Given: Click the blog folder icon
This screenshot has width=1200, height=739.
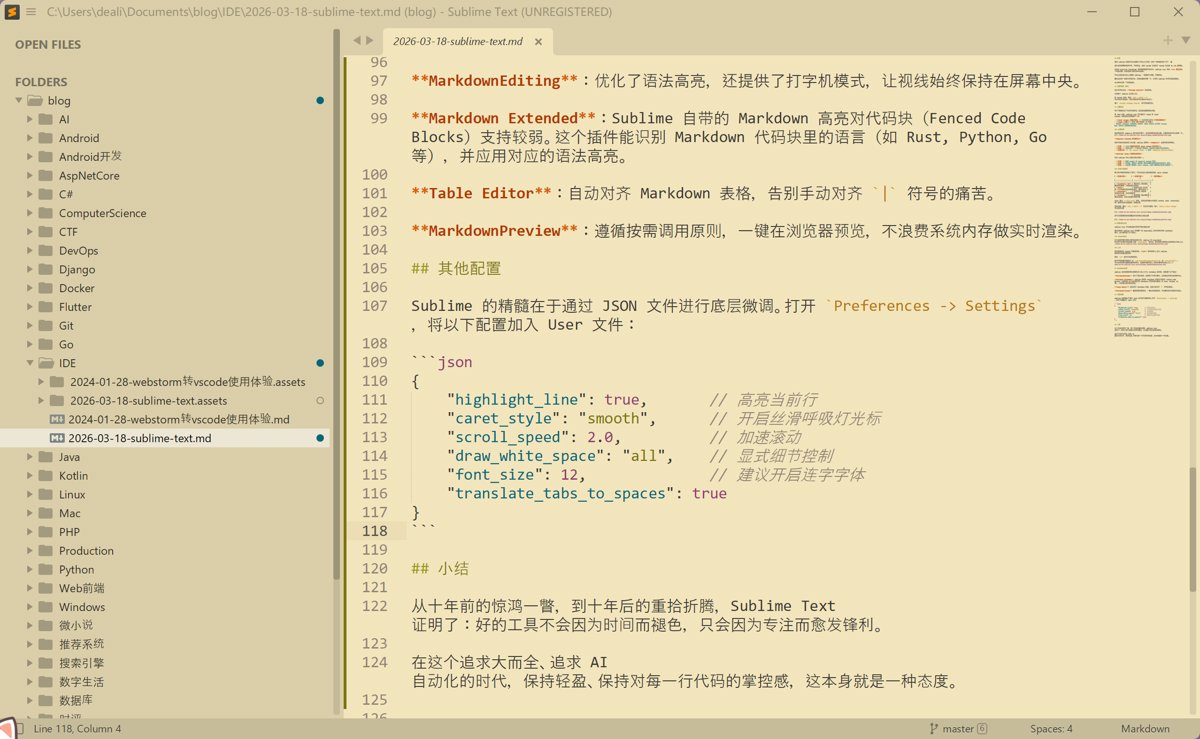Looking at the screenshot, I should [x=34, y=101].
